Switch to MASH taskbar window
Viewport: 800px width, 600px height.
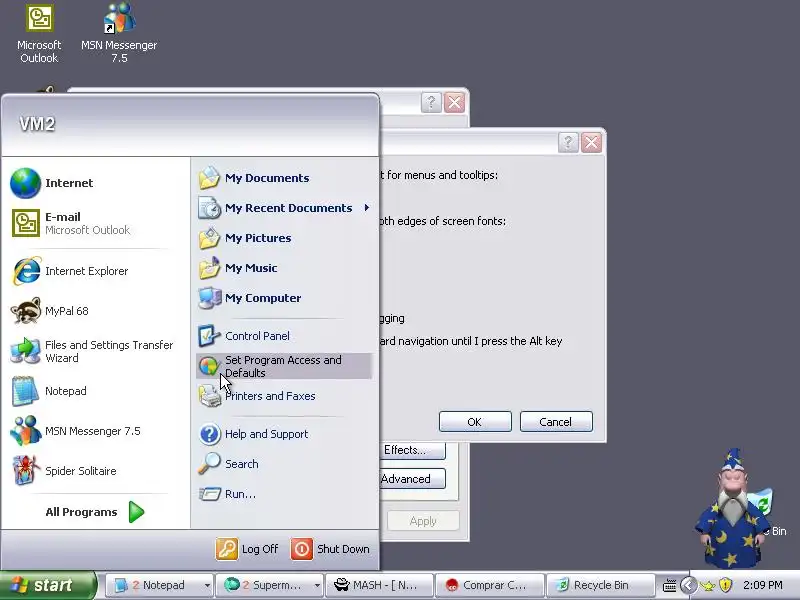(380, 585)
